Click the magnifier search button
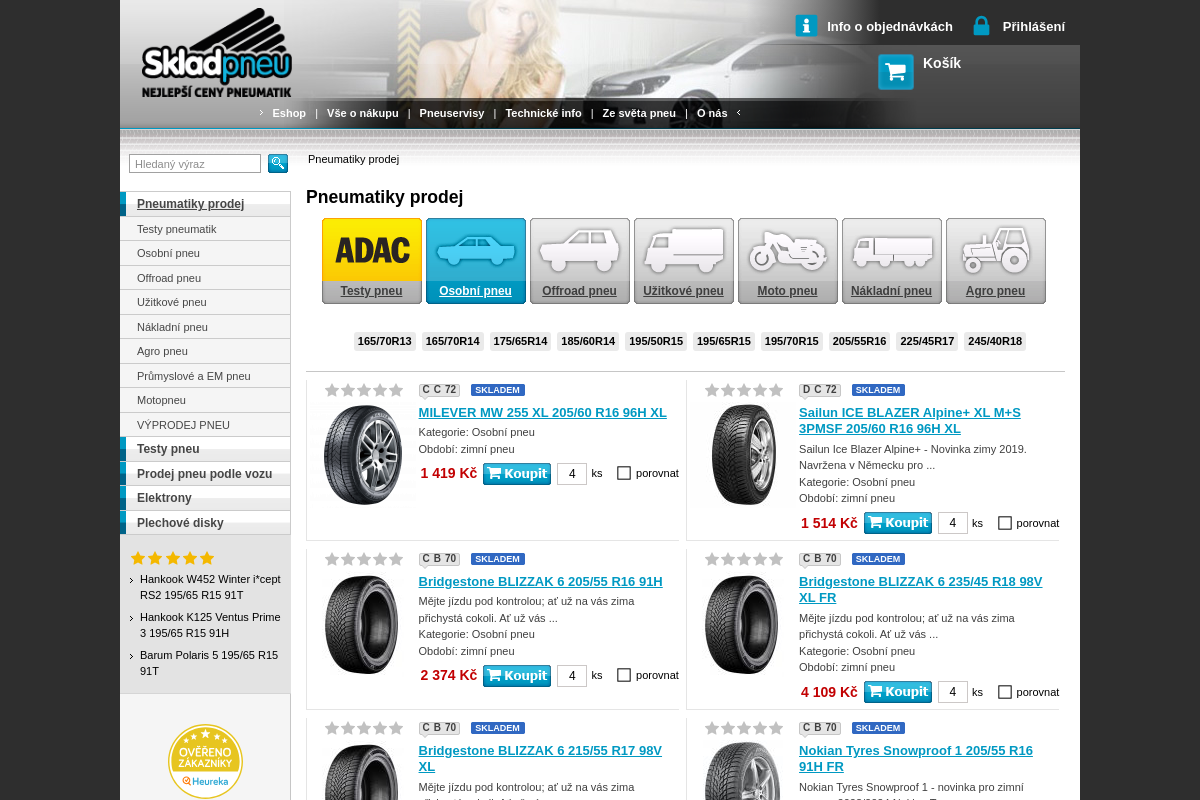 pyautogui.click(x=278, y=163)
